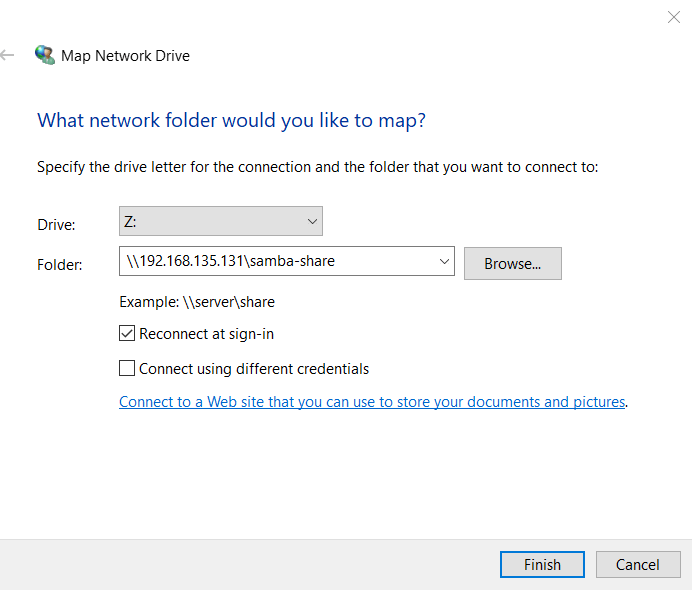Click the Map Network Drive globe icon
Screen dimensions: 692x590
pos(45,55)
